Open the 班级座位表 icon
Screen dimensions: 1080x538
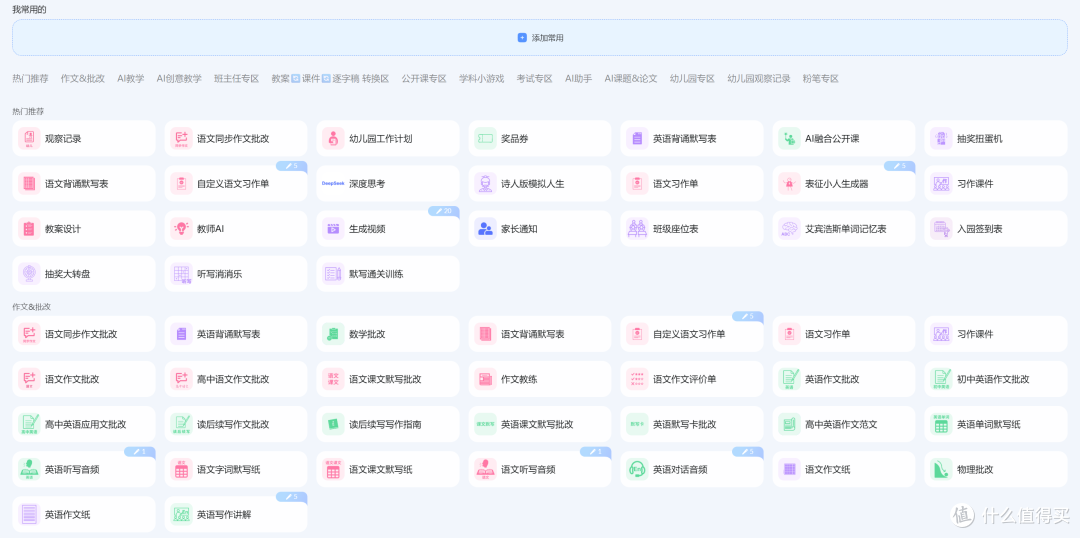click(638, 229)
